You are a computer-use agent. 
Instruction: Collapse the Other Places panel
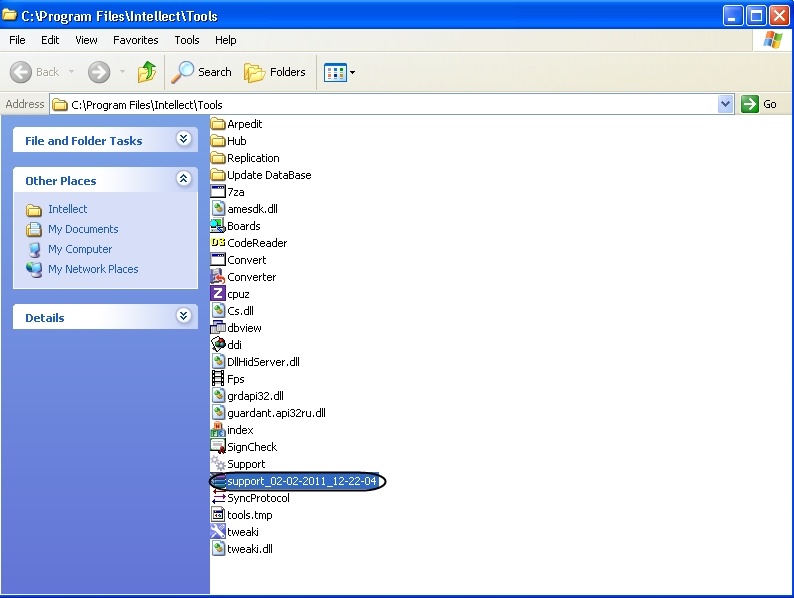click(x=183, y=178)
